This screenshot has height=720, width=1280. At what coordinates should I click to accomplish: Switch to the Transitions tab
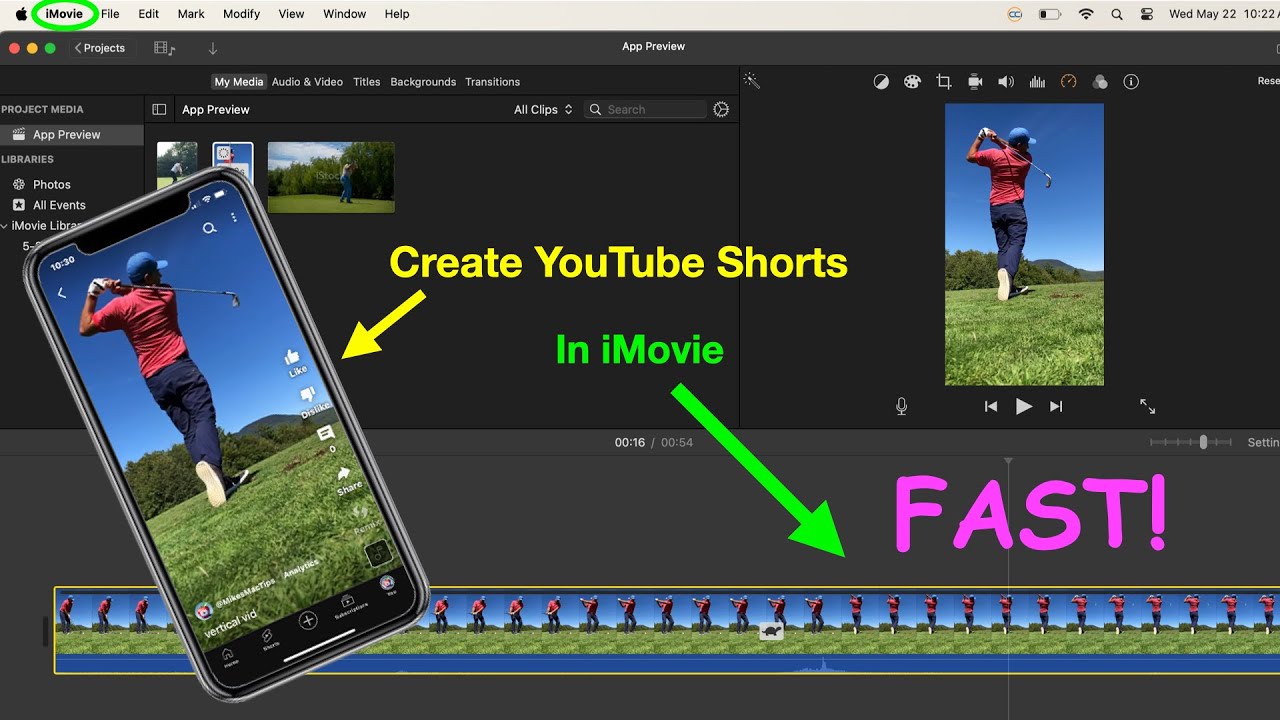point(493,82)
